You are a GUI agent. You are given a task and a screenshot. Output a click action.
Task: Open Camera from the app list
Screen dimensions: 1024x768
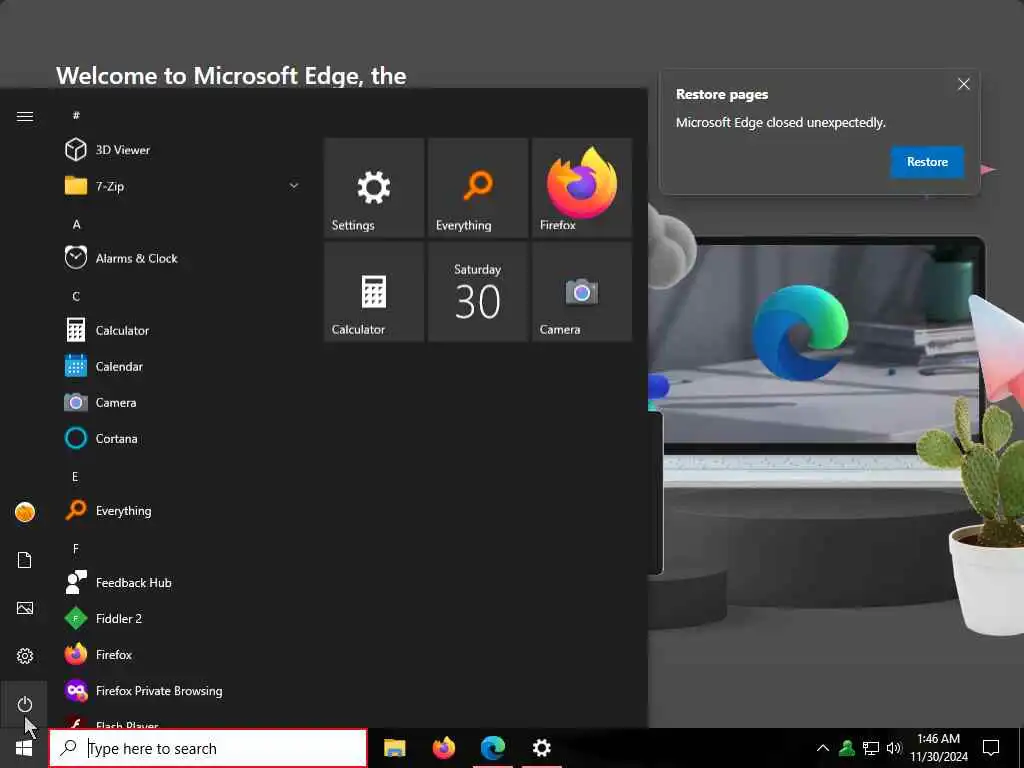point(182,402)
